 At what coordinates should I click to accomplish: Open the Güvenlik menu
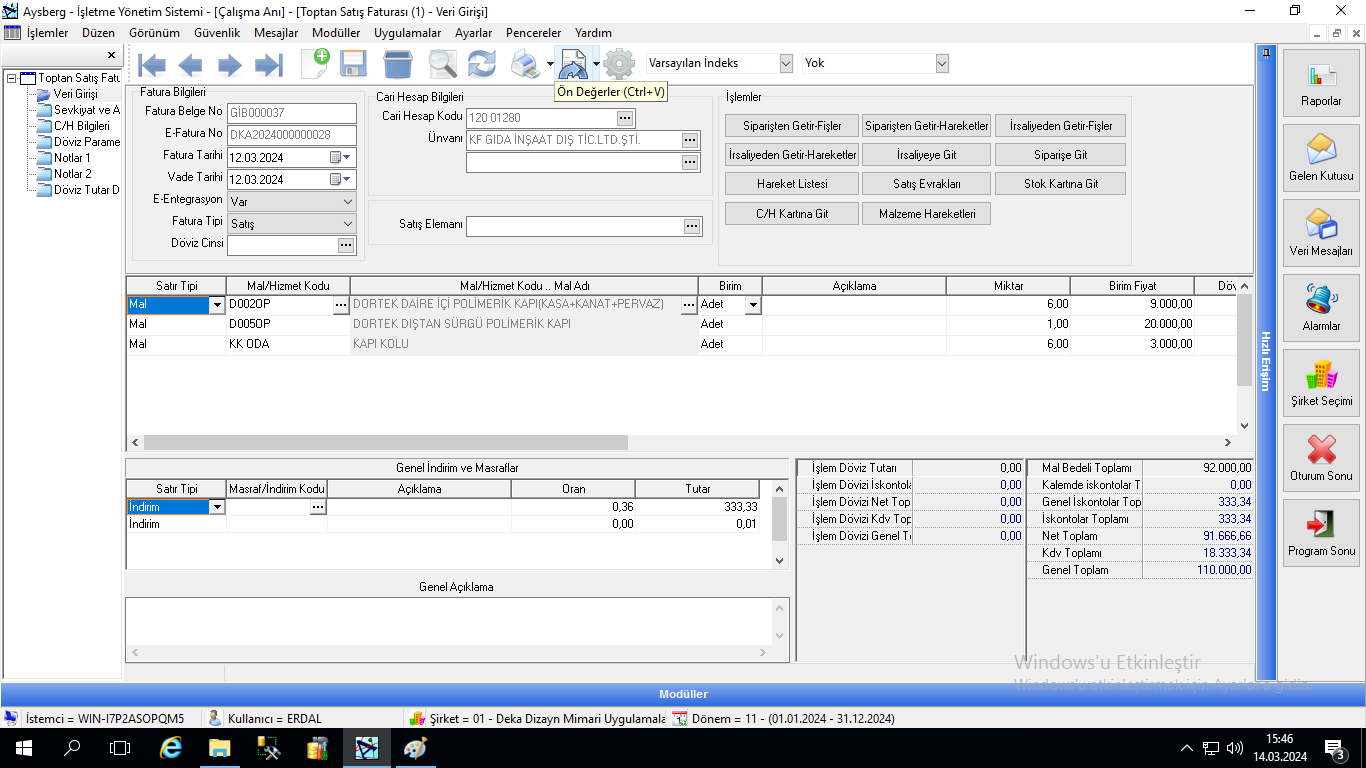pos(217,33)
